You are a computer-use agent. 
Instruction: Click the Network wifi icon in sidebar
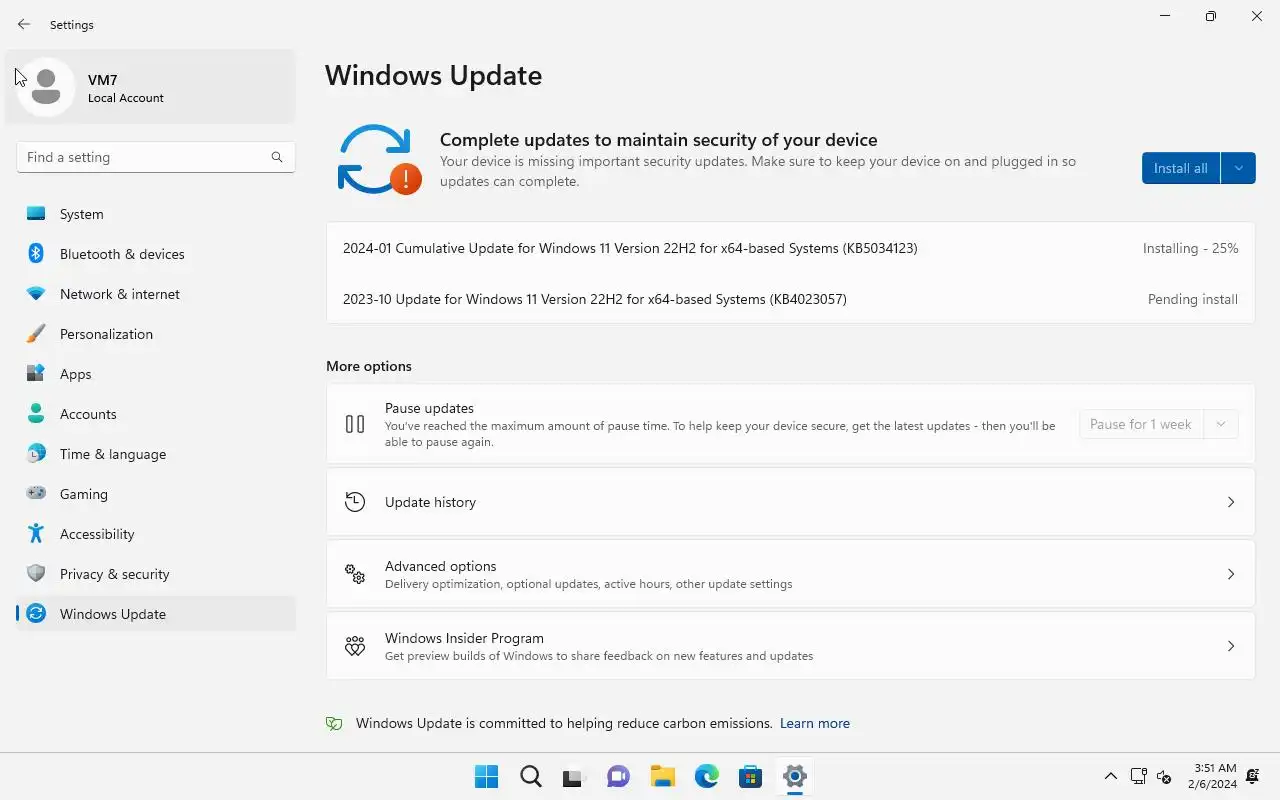point(36,294)
